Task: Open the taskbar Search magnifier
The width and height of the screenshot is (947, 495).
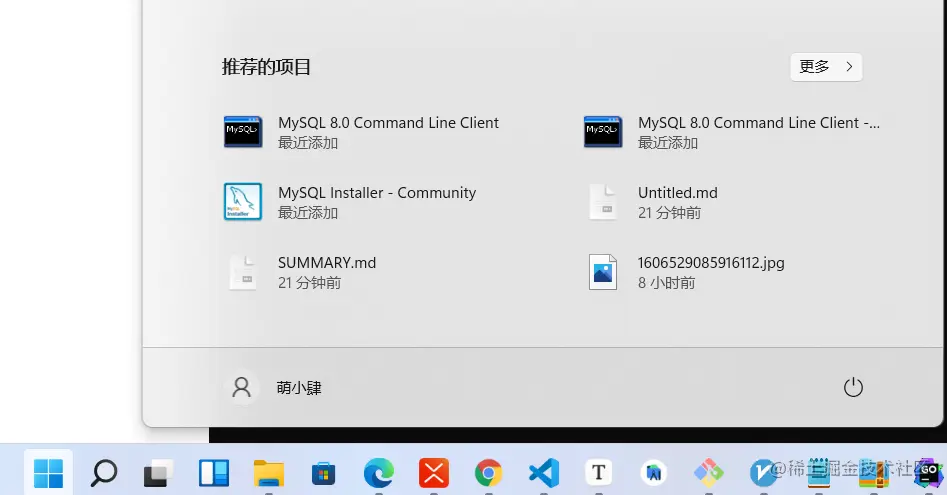Action: coord(103,473)
